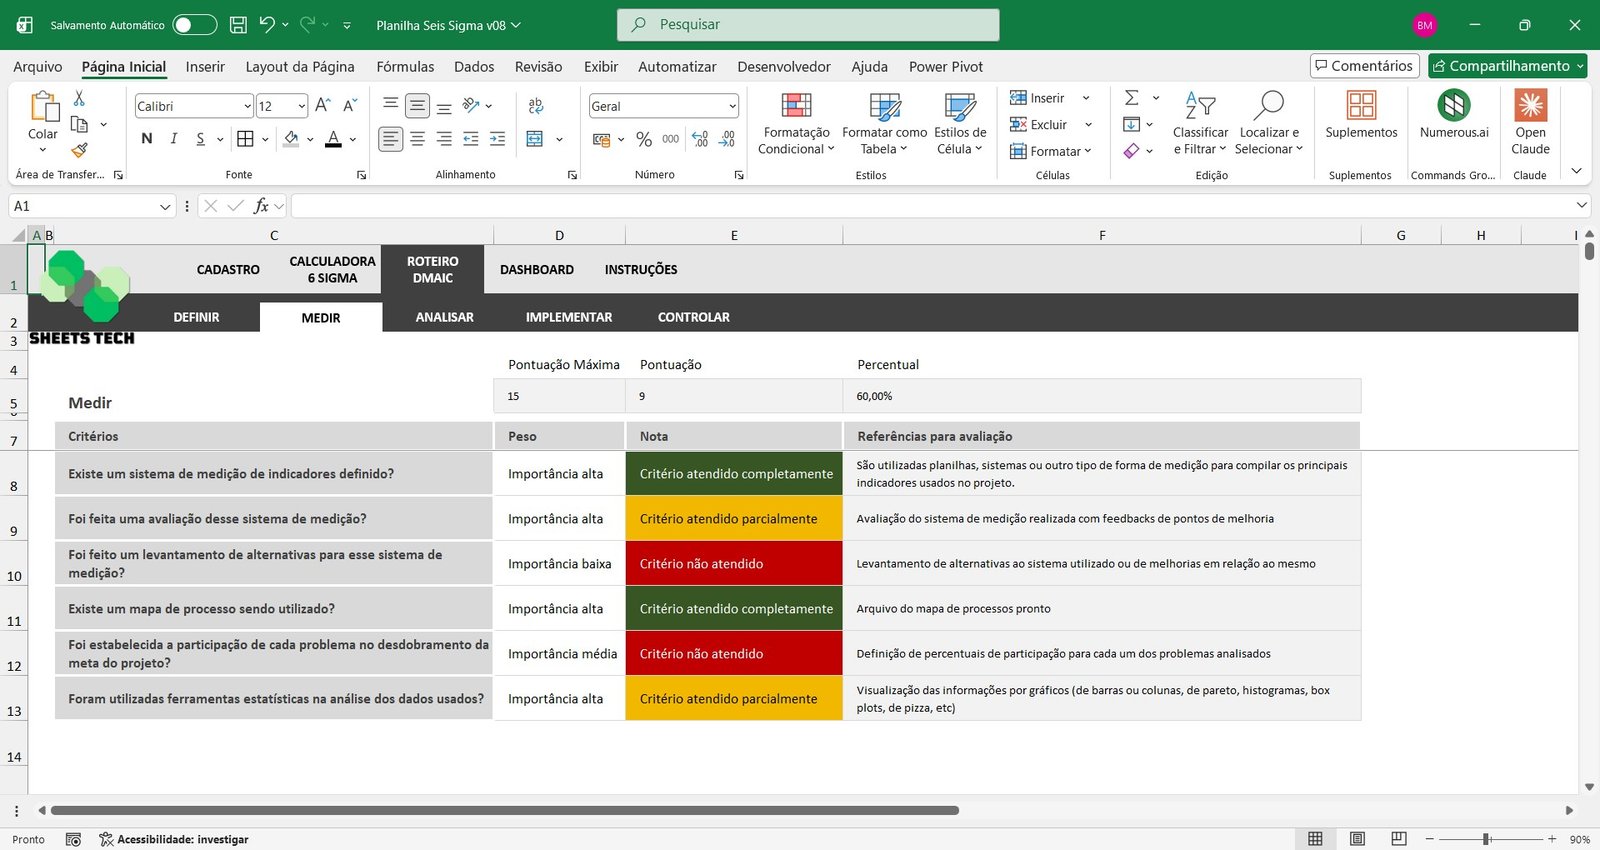Click the horizontal scrollbar thumb
The image size is (1600, 850).
[x=505, y=810]
